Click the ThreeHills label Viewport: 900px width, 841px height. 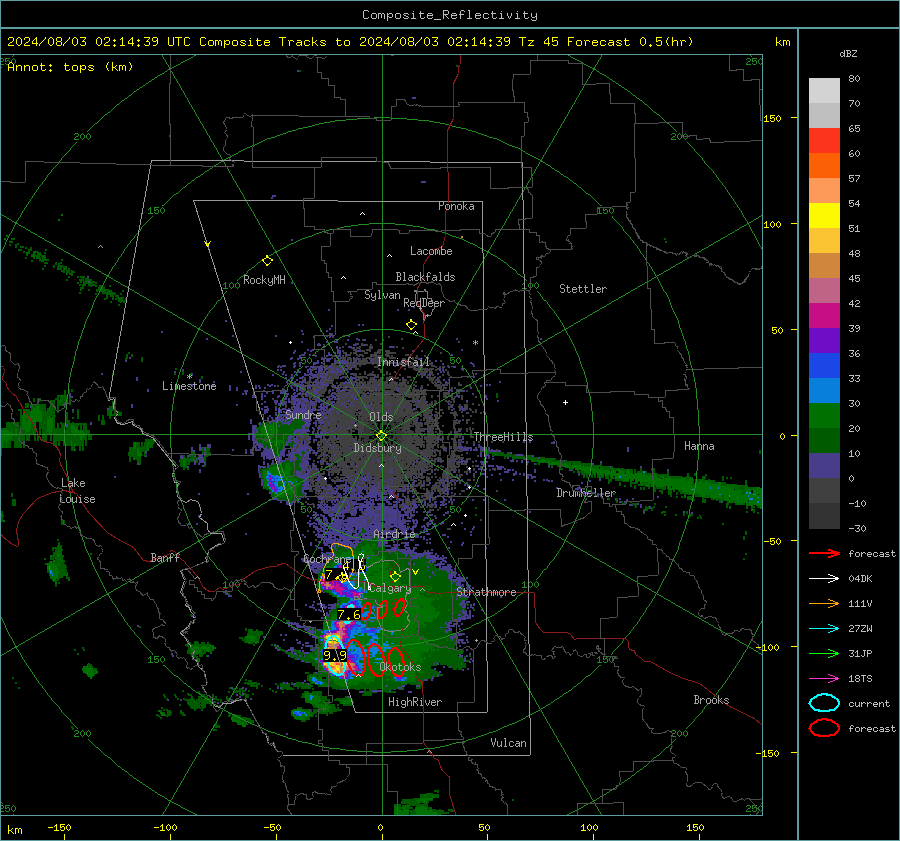click(x=503, y=437)
